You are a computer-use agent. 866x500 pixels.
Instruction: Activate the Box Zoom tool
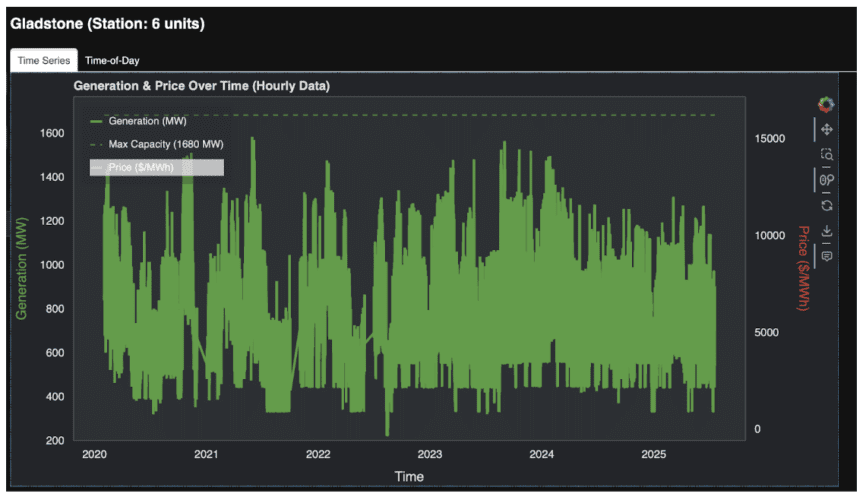point(826,155)
